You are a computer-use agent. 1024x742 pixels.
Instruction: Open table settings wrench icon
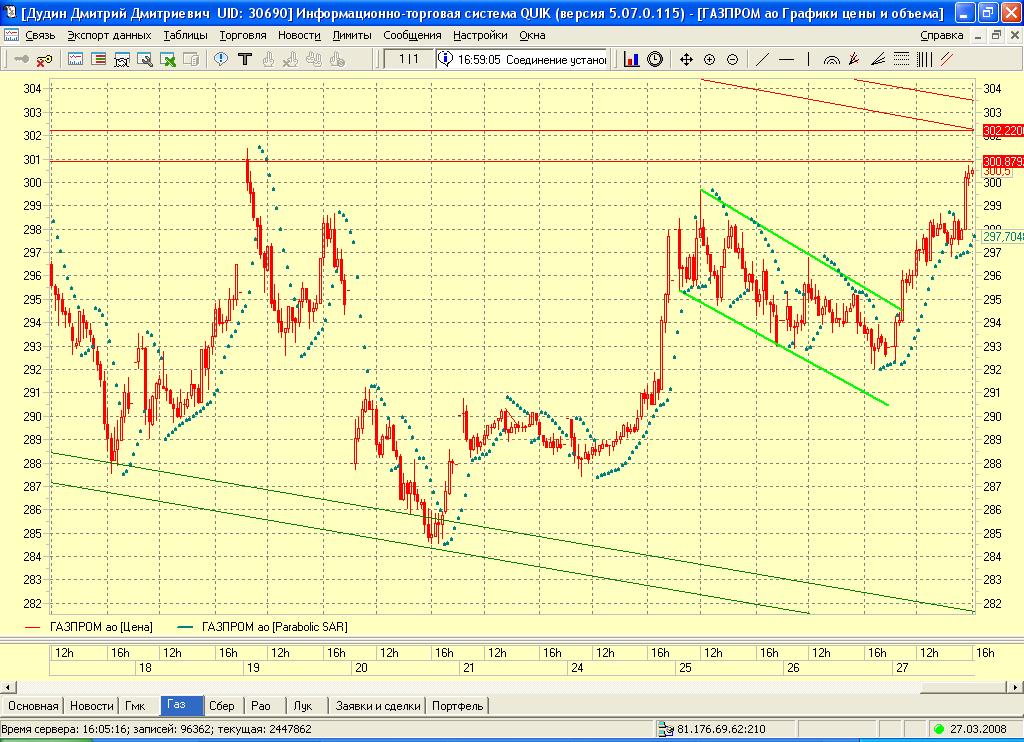point(145,59)
